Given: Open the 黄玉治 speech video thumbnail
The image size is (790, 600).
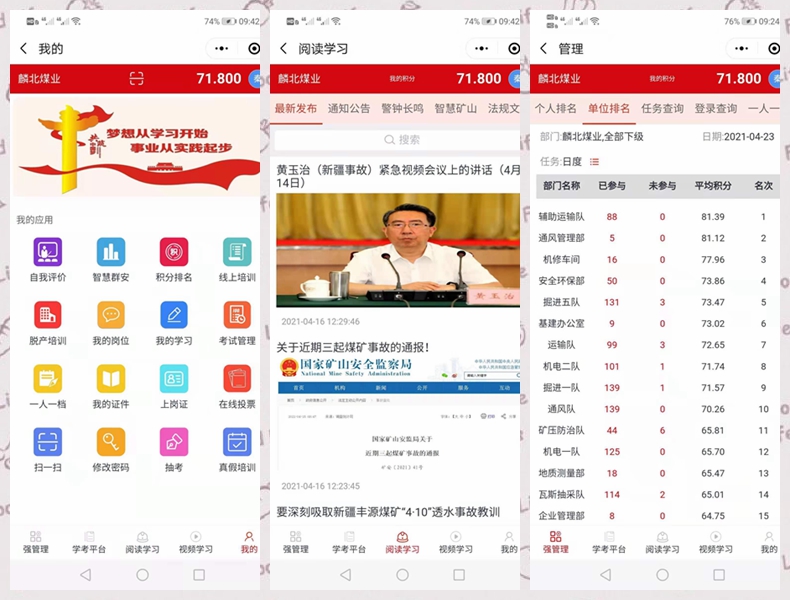Looking at the screenshot, I should (x=398, y=250).
